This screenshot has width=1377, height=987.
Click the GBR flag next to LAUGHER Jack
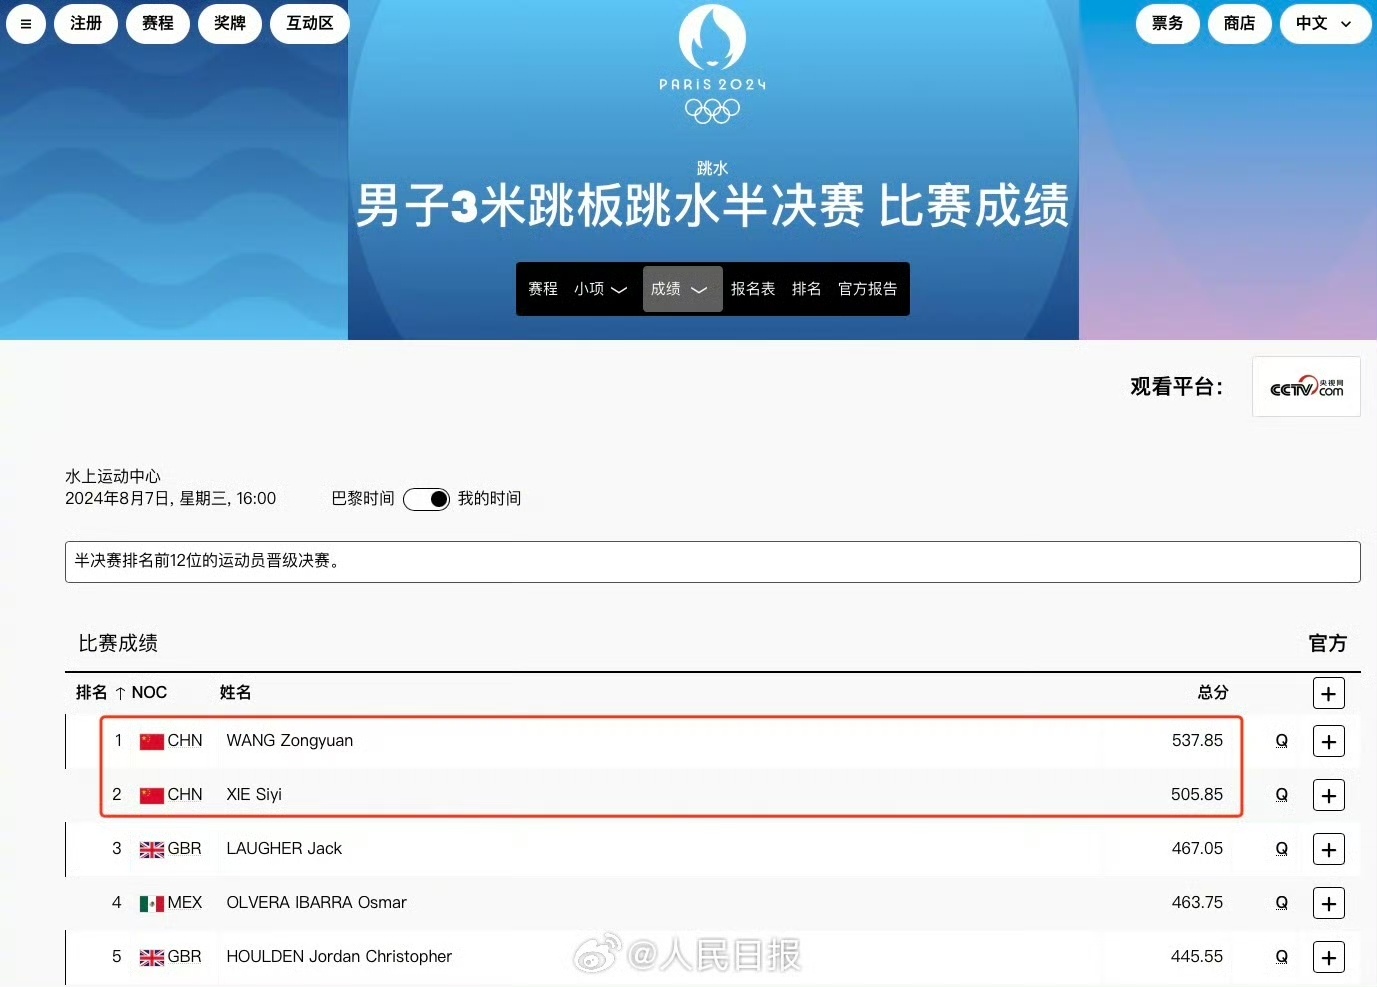151,848
